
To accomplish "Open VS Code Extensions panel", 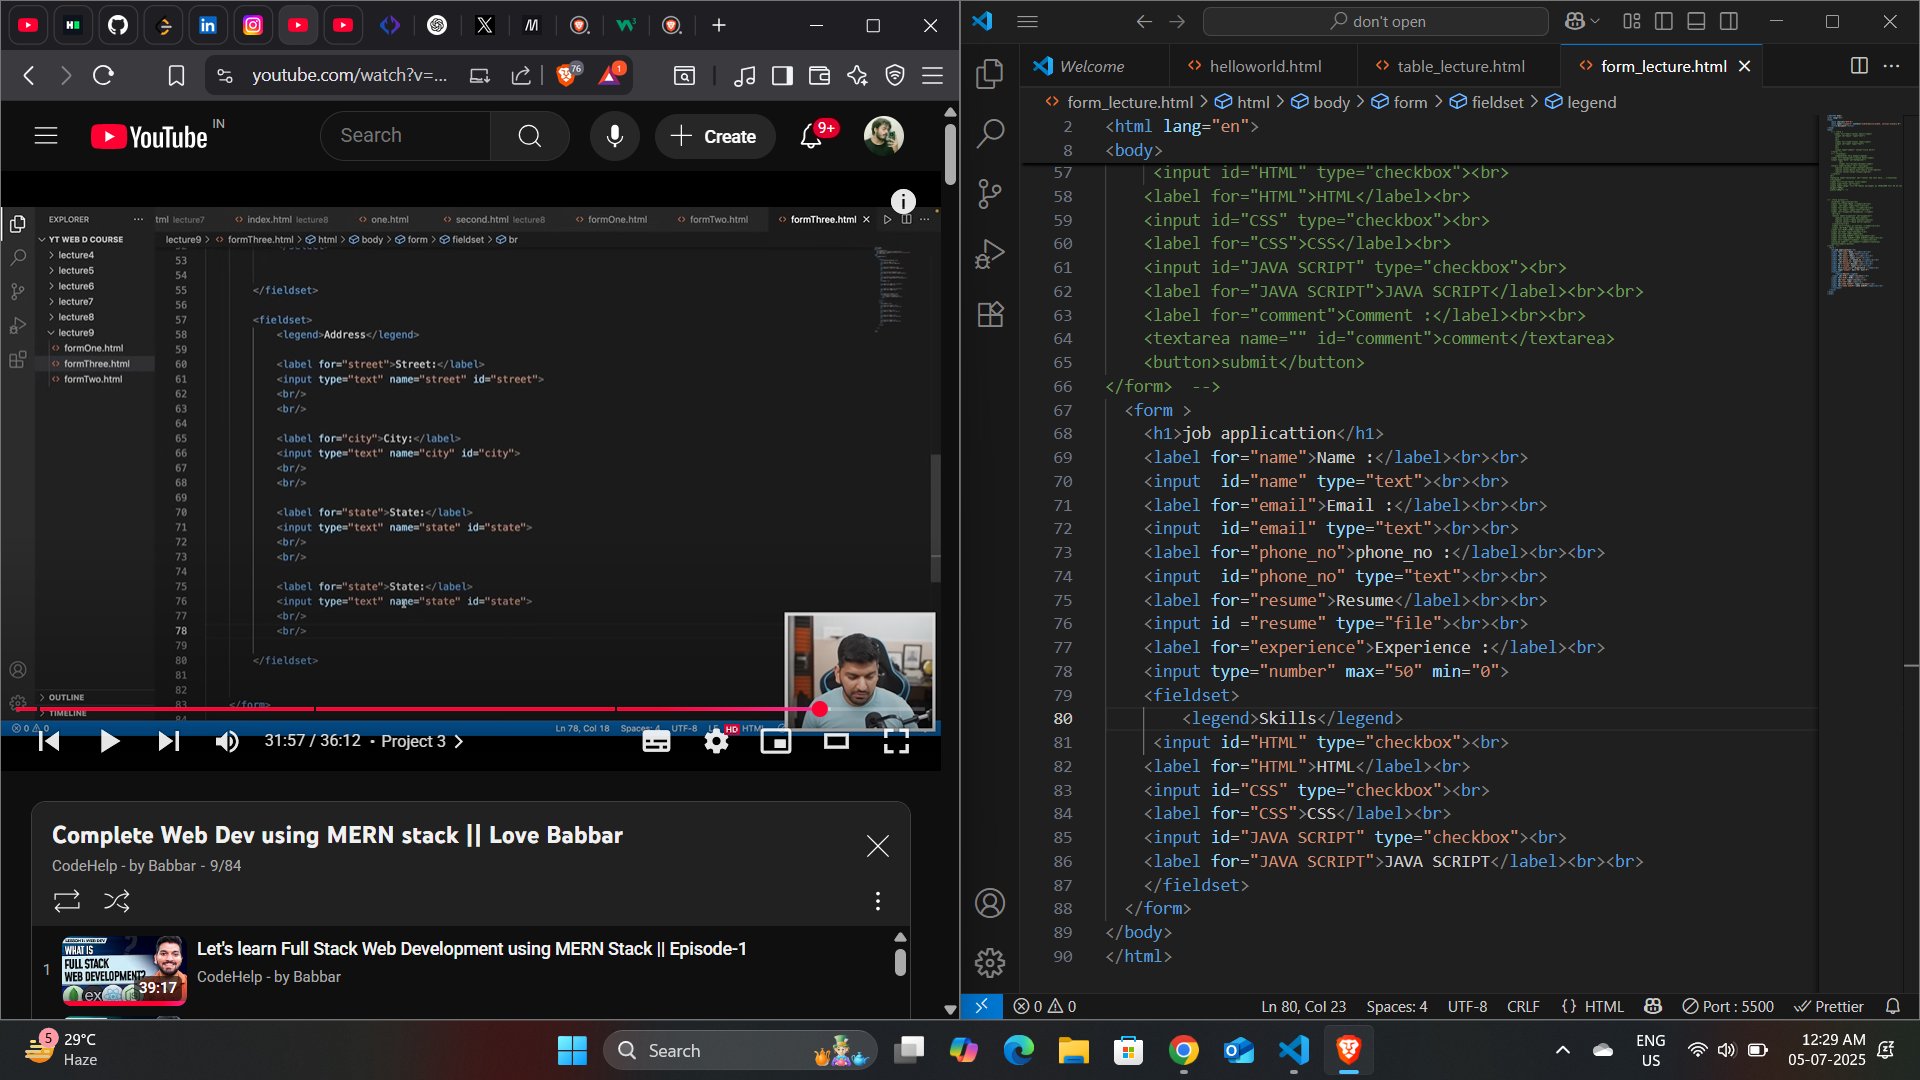I will point(990,315).
